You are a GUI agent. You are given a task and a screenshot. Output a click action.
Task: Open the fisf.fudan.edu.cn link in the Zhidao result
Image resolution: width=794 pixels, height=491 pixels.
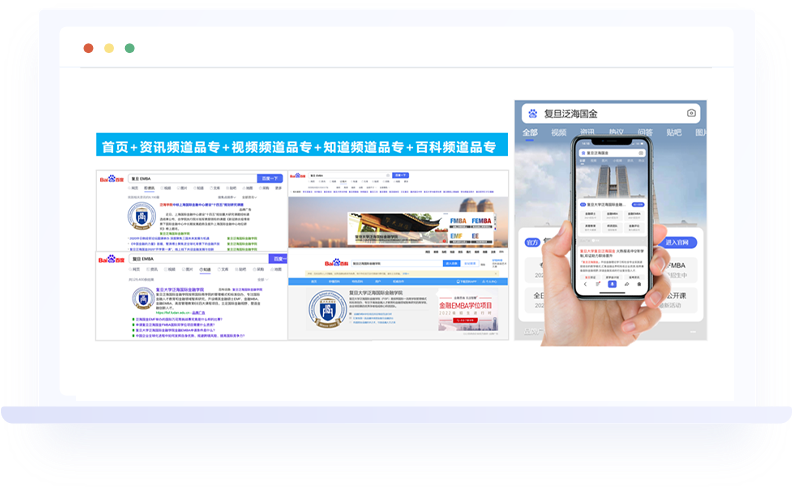pos(173,313)
